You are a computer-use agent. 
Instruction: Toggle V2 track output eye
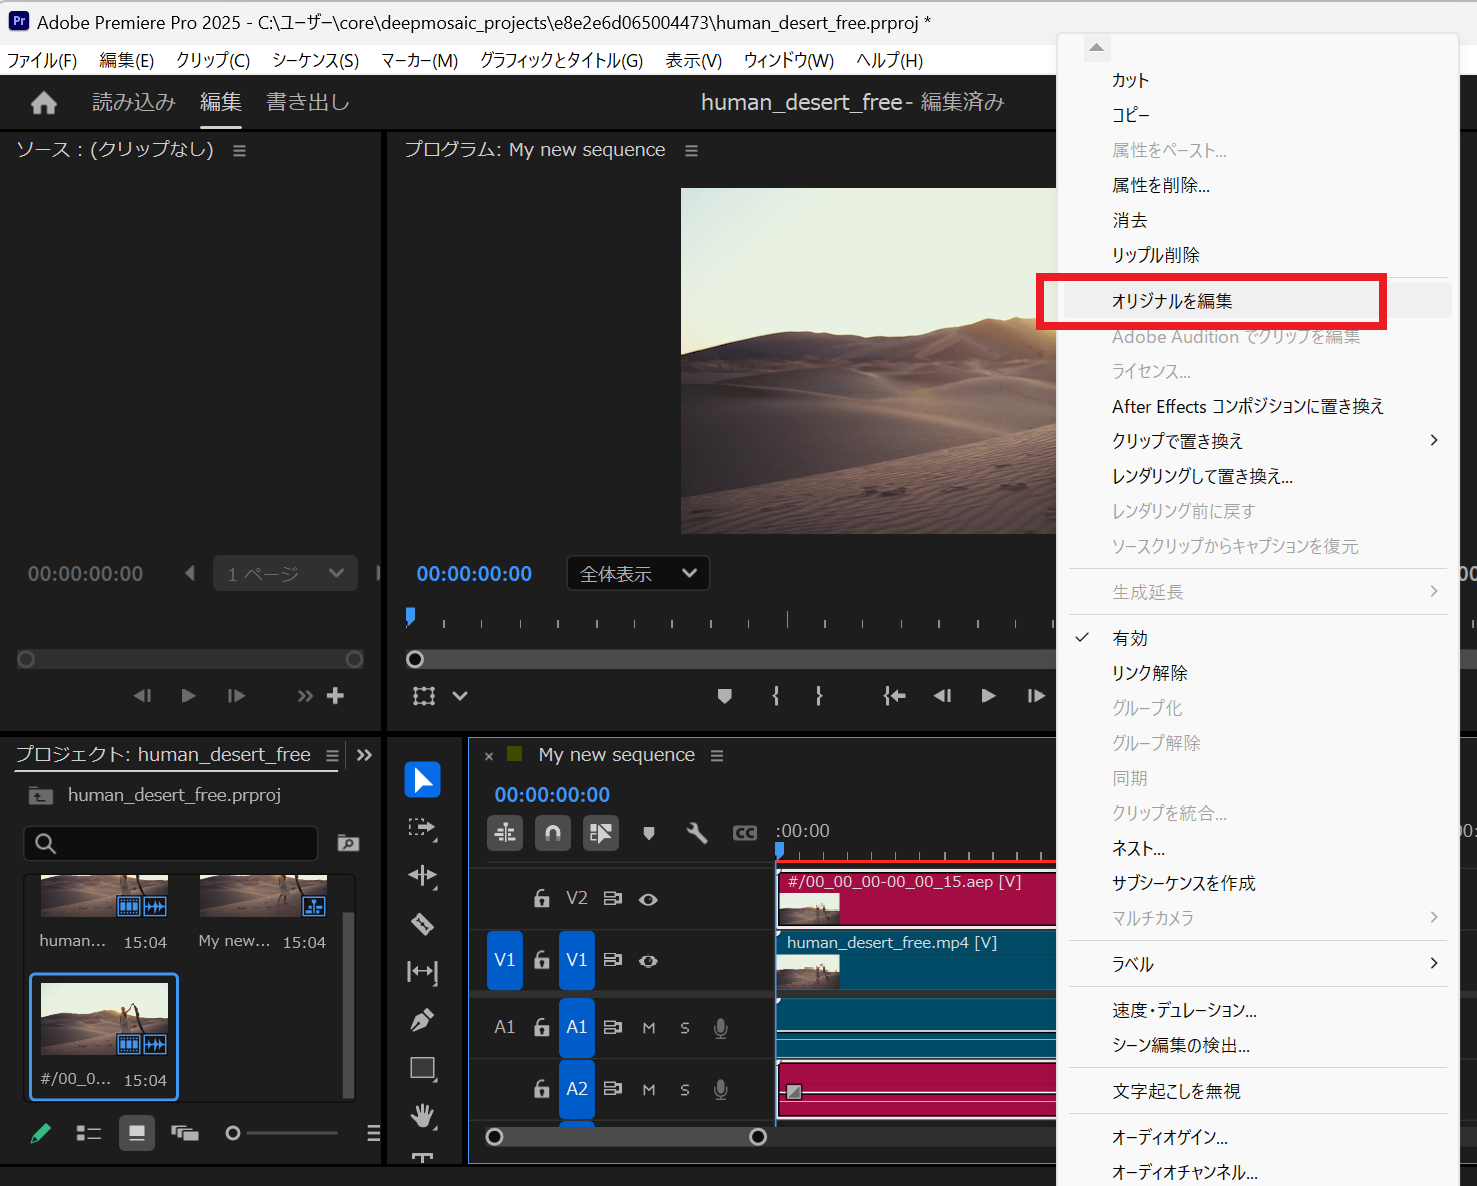pyautogui.click(x=648, y=899)
